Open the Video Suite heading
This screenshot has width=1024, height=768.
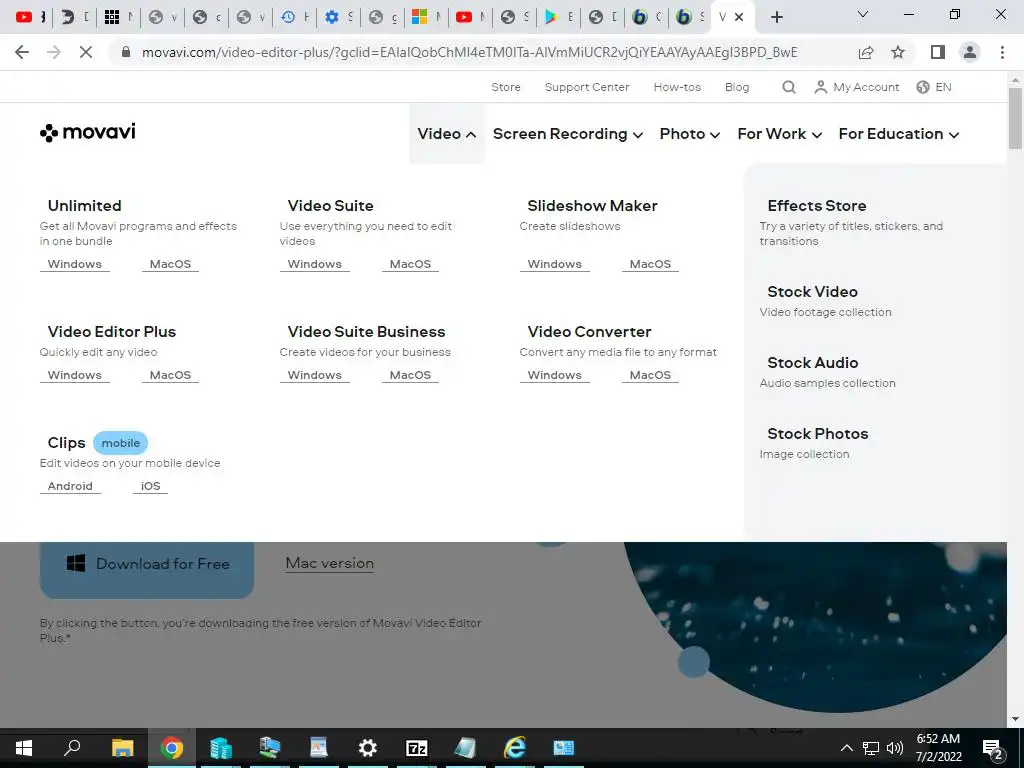[330, 206]
